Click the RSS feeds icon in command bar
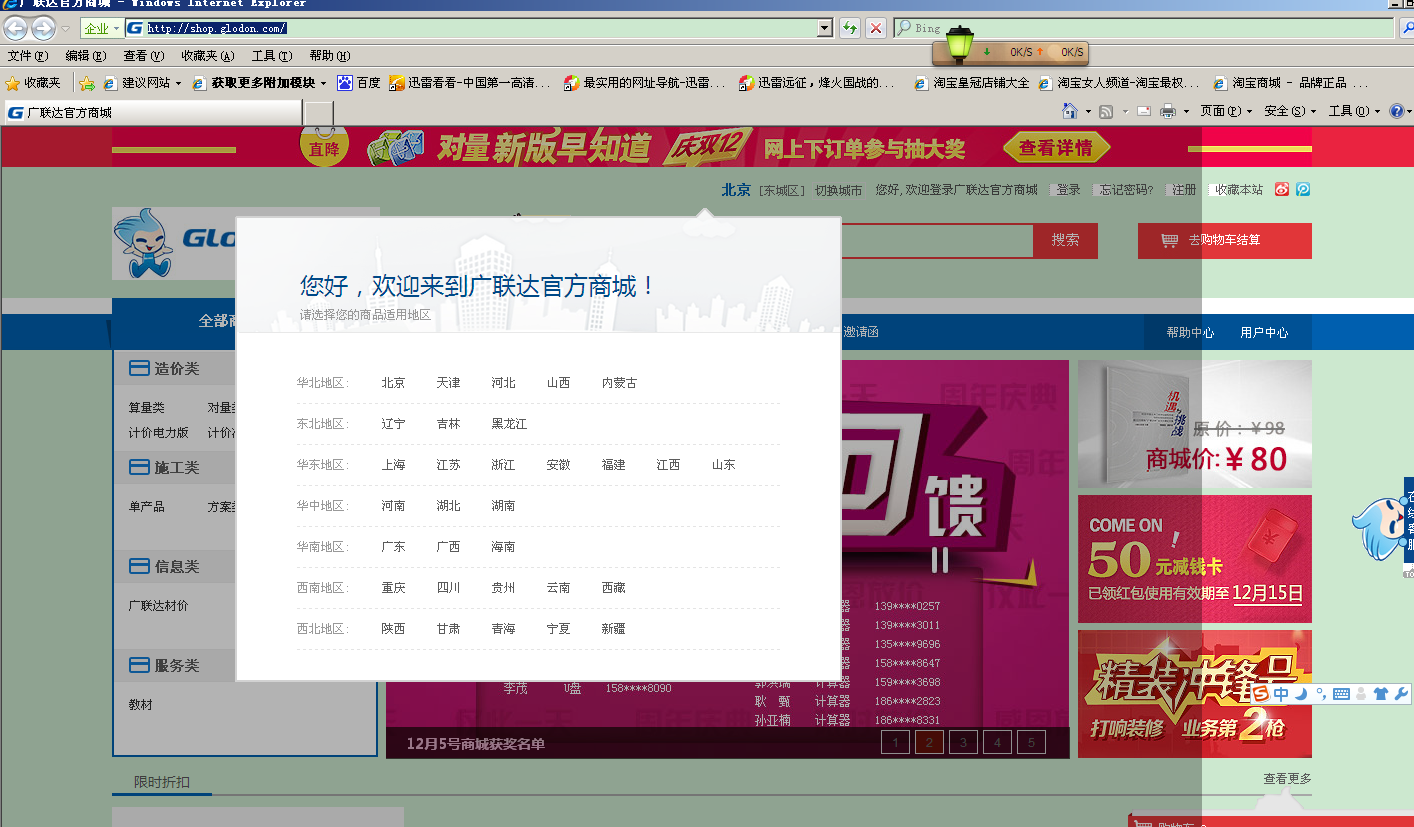 click(1106, 111)
